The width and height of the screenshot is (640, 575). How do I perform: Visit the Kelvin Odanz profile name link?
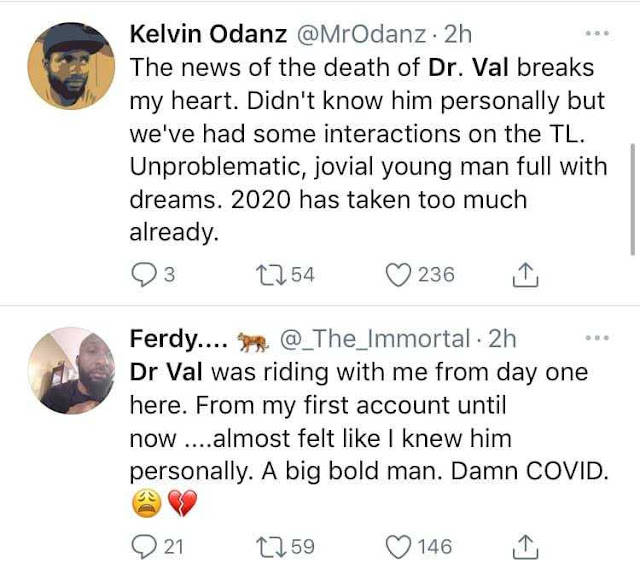[207, 34]
